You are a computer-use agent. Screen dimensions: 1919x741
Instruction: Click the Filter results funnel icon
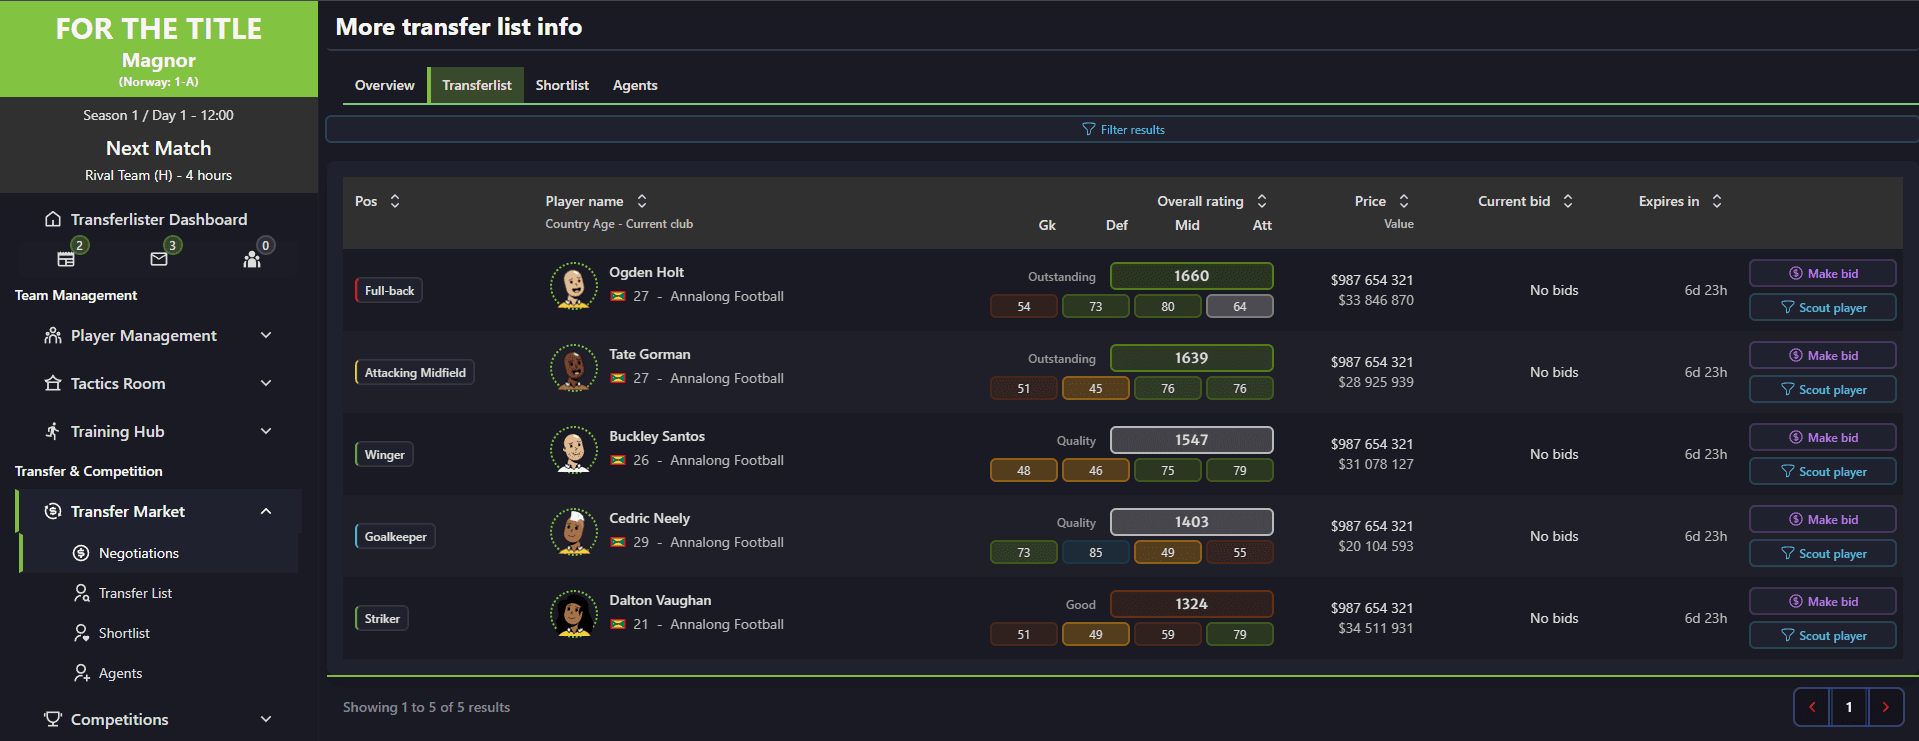point(1089,130)
